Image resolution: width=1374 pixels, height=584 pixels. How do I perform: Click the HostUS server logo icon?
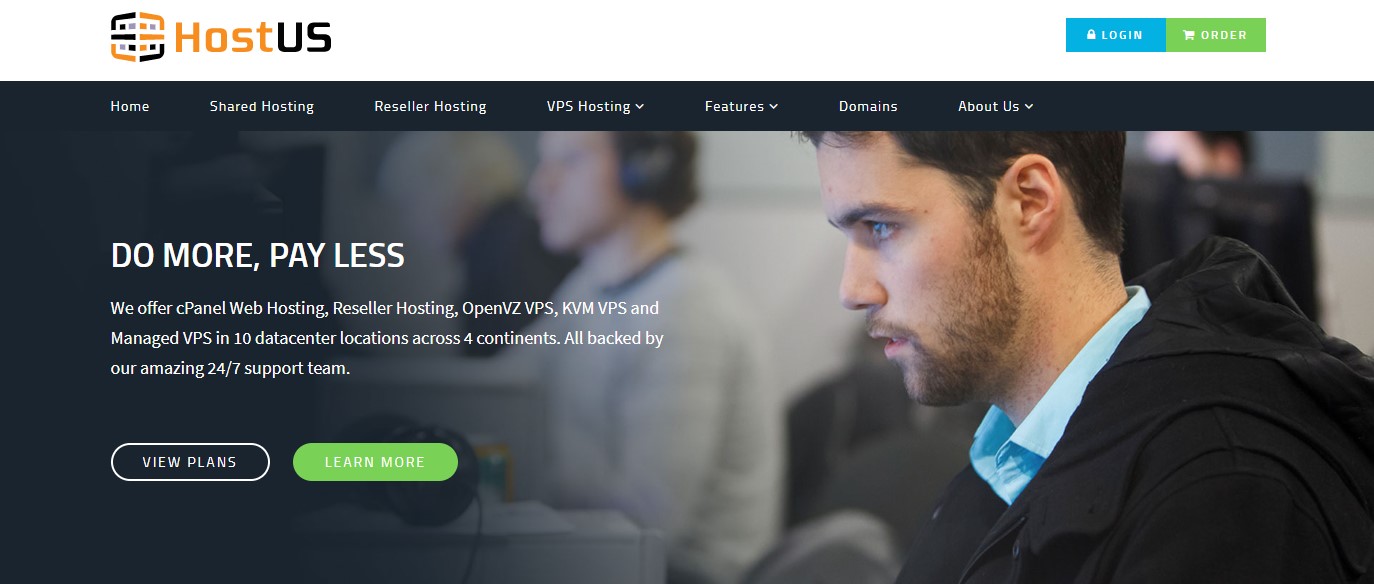pyautogui.click(x=137, y=37)
